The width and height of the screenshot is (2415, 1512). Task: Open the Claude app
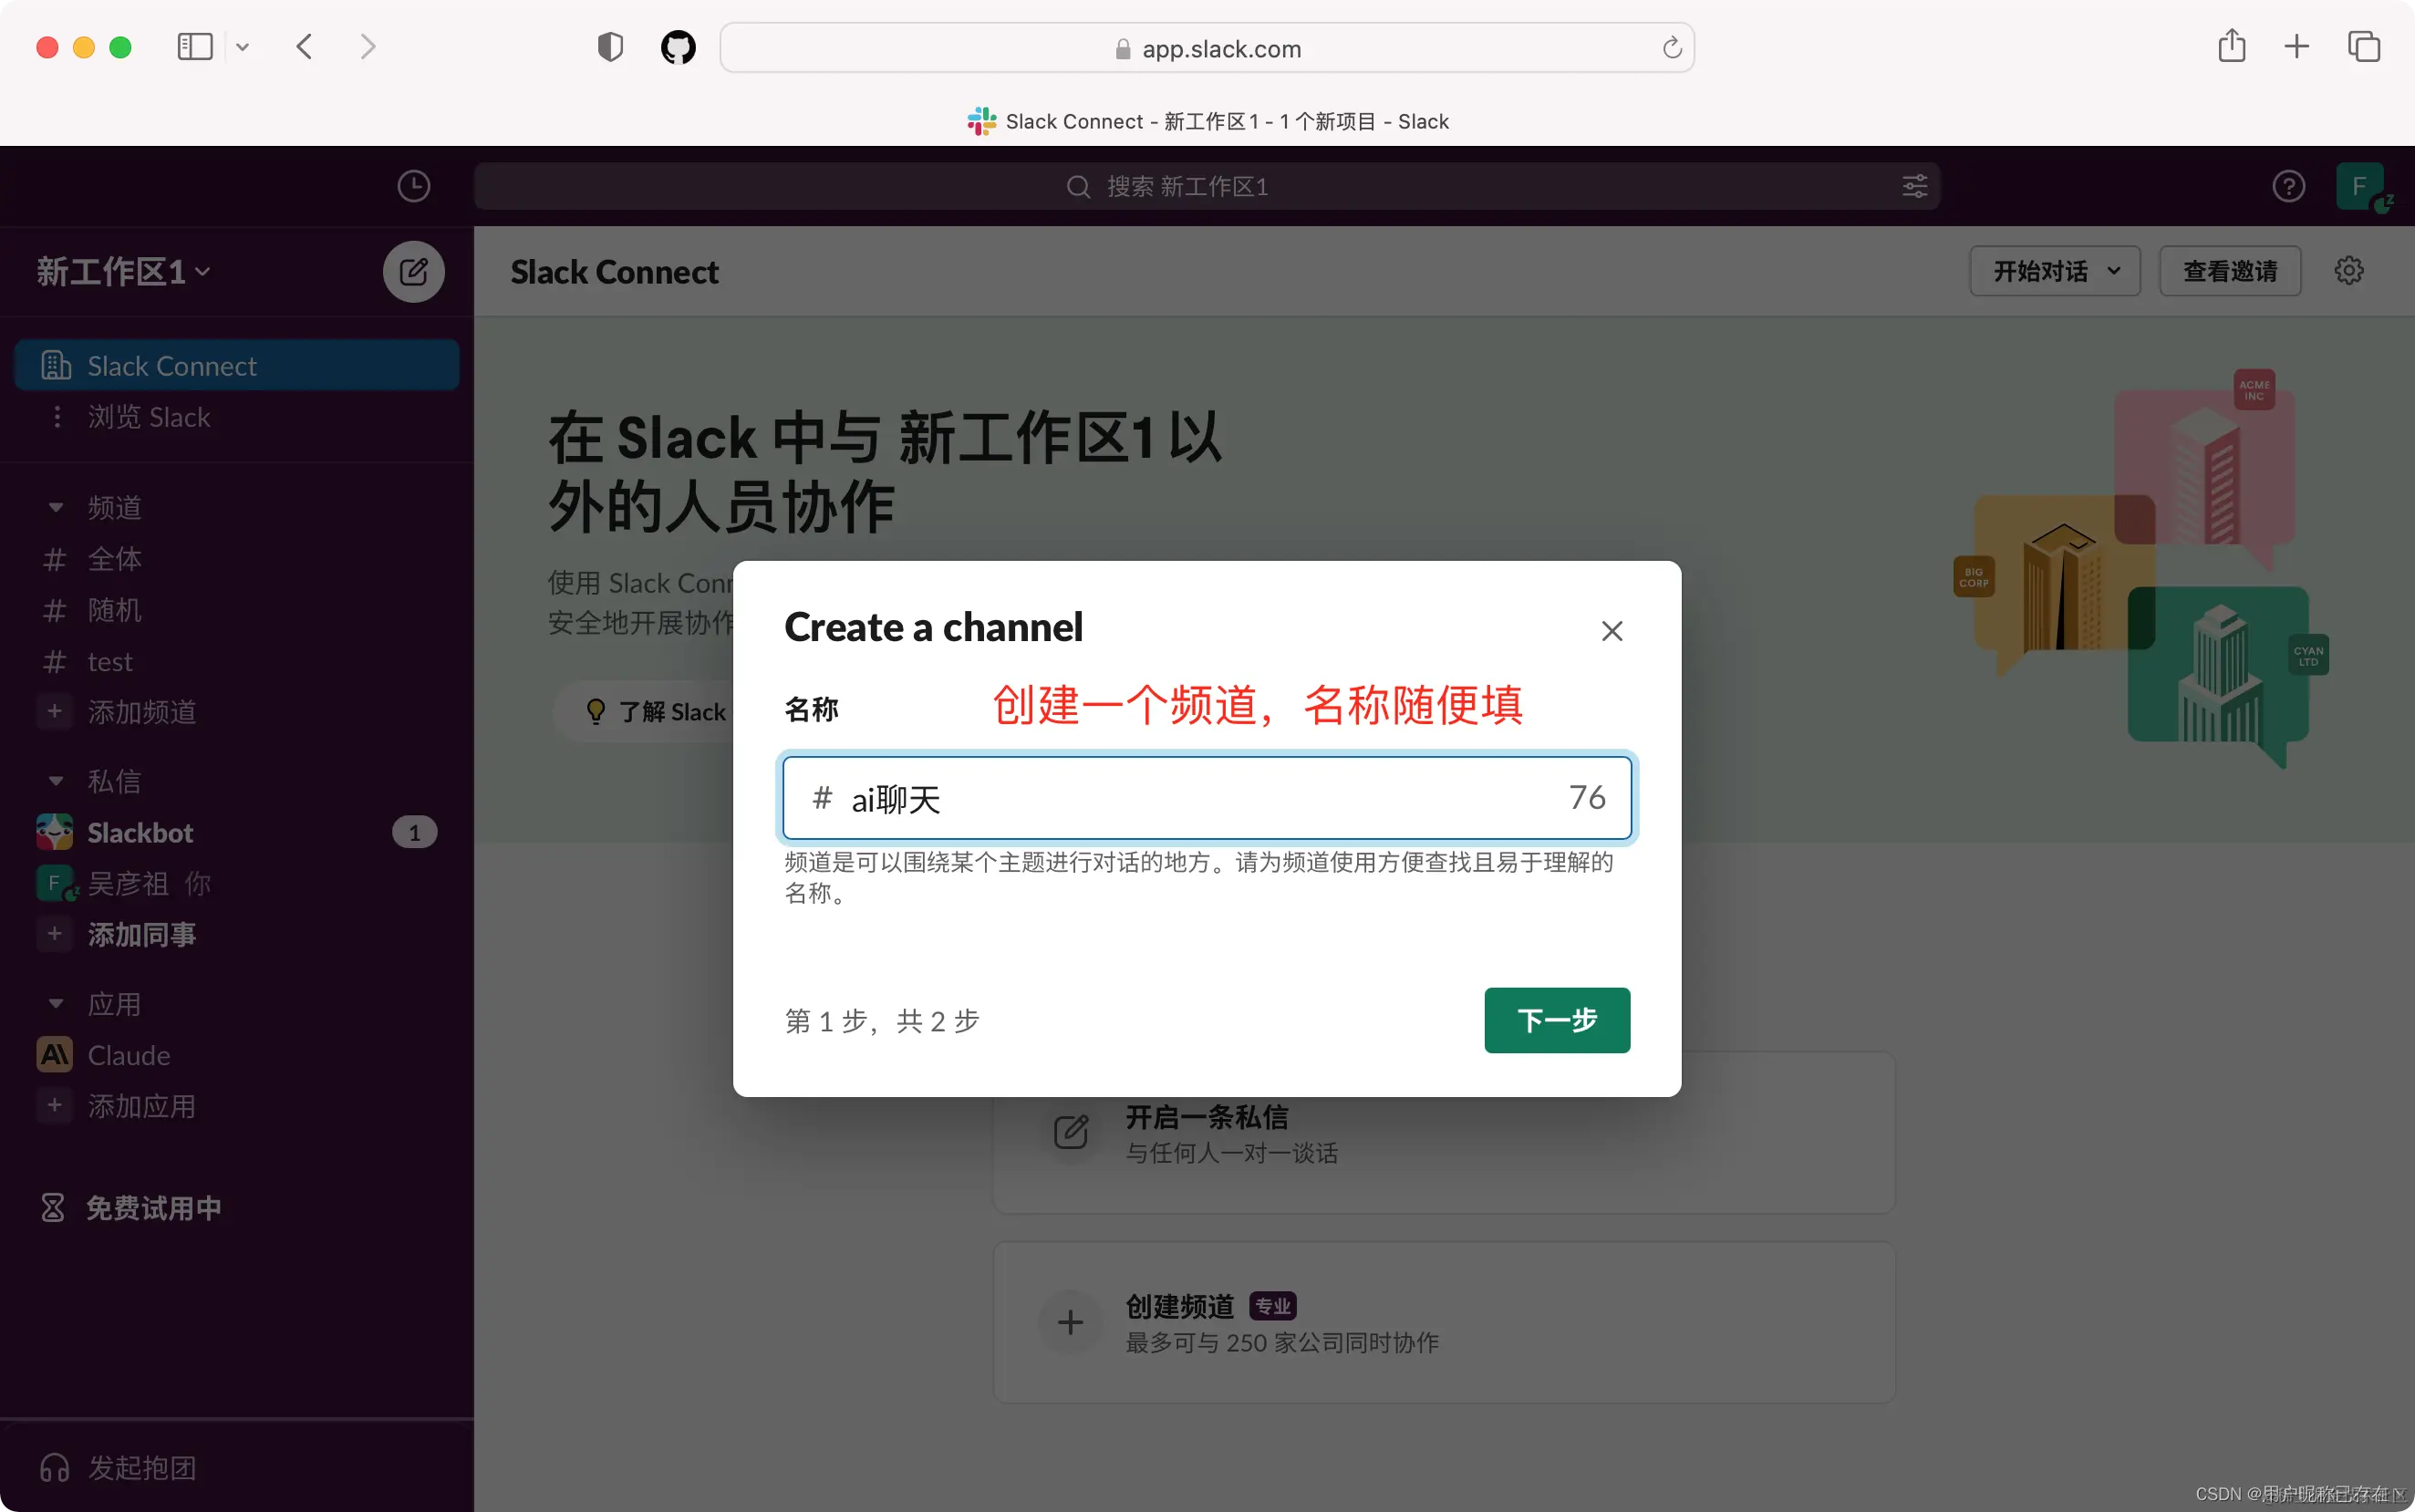coord(237,1055)
